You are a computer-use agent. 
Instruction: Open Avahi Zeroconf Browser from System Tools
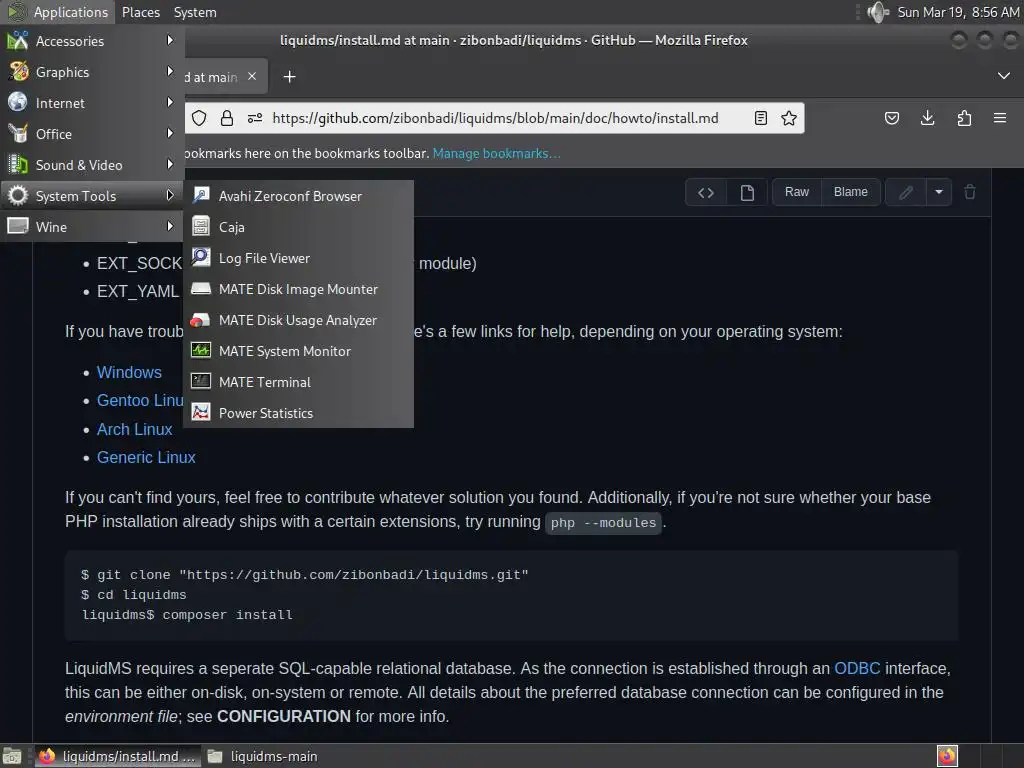pos(298,196)
